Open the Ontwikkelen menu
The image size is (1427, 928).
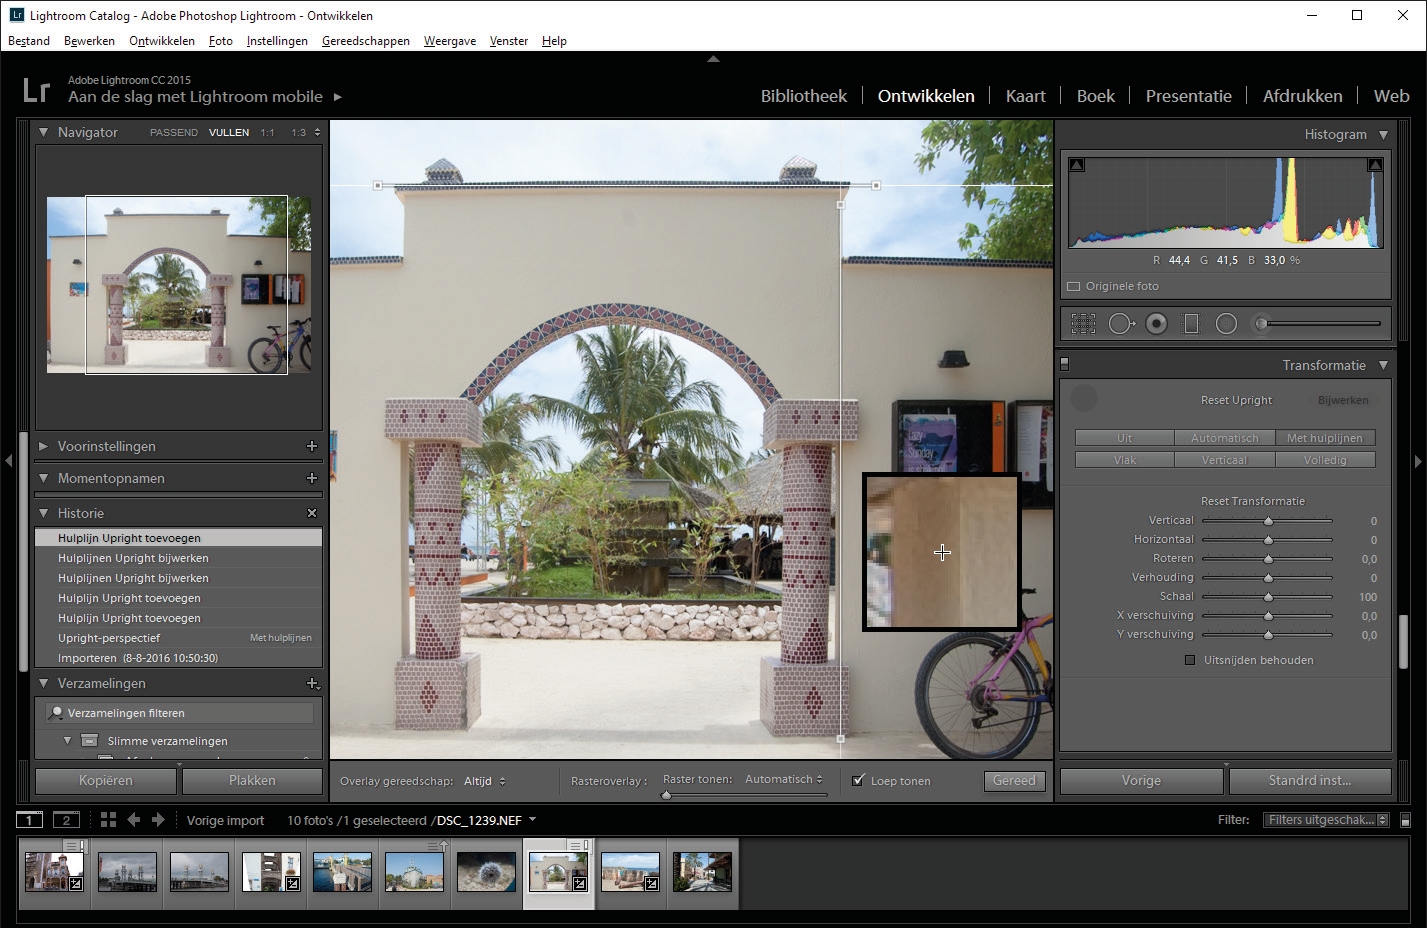click(x=161, y=41)
